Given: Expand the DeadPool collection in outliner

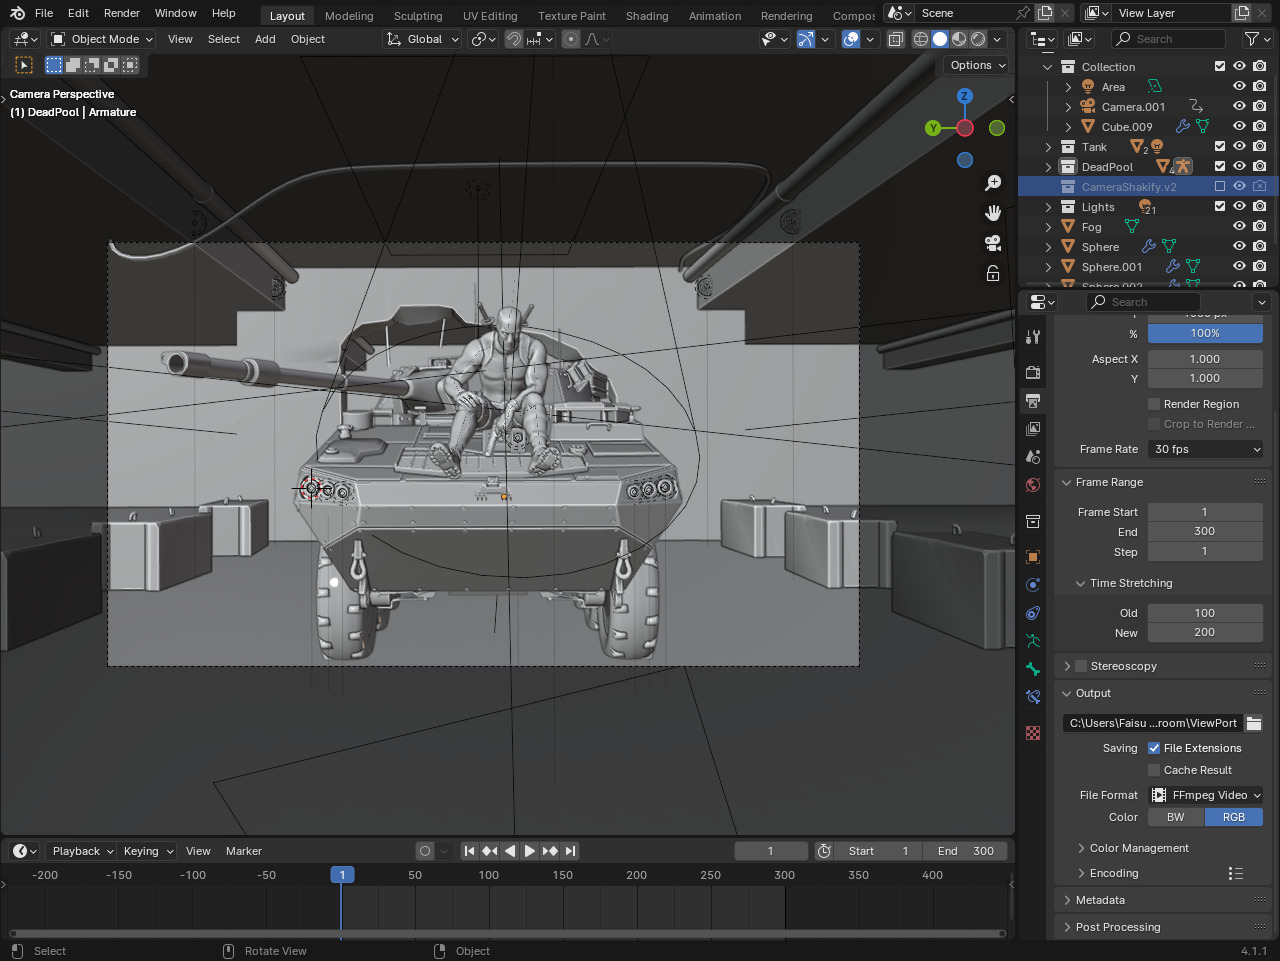Looking at the screenshot, I should tap(1048, 167).
